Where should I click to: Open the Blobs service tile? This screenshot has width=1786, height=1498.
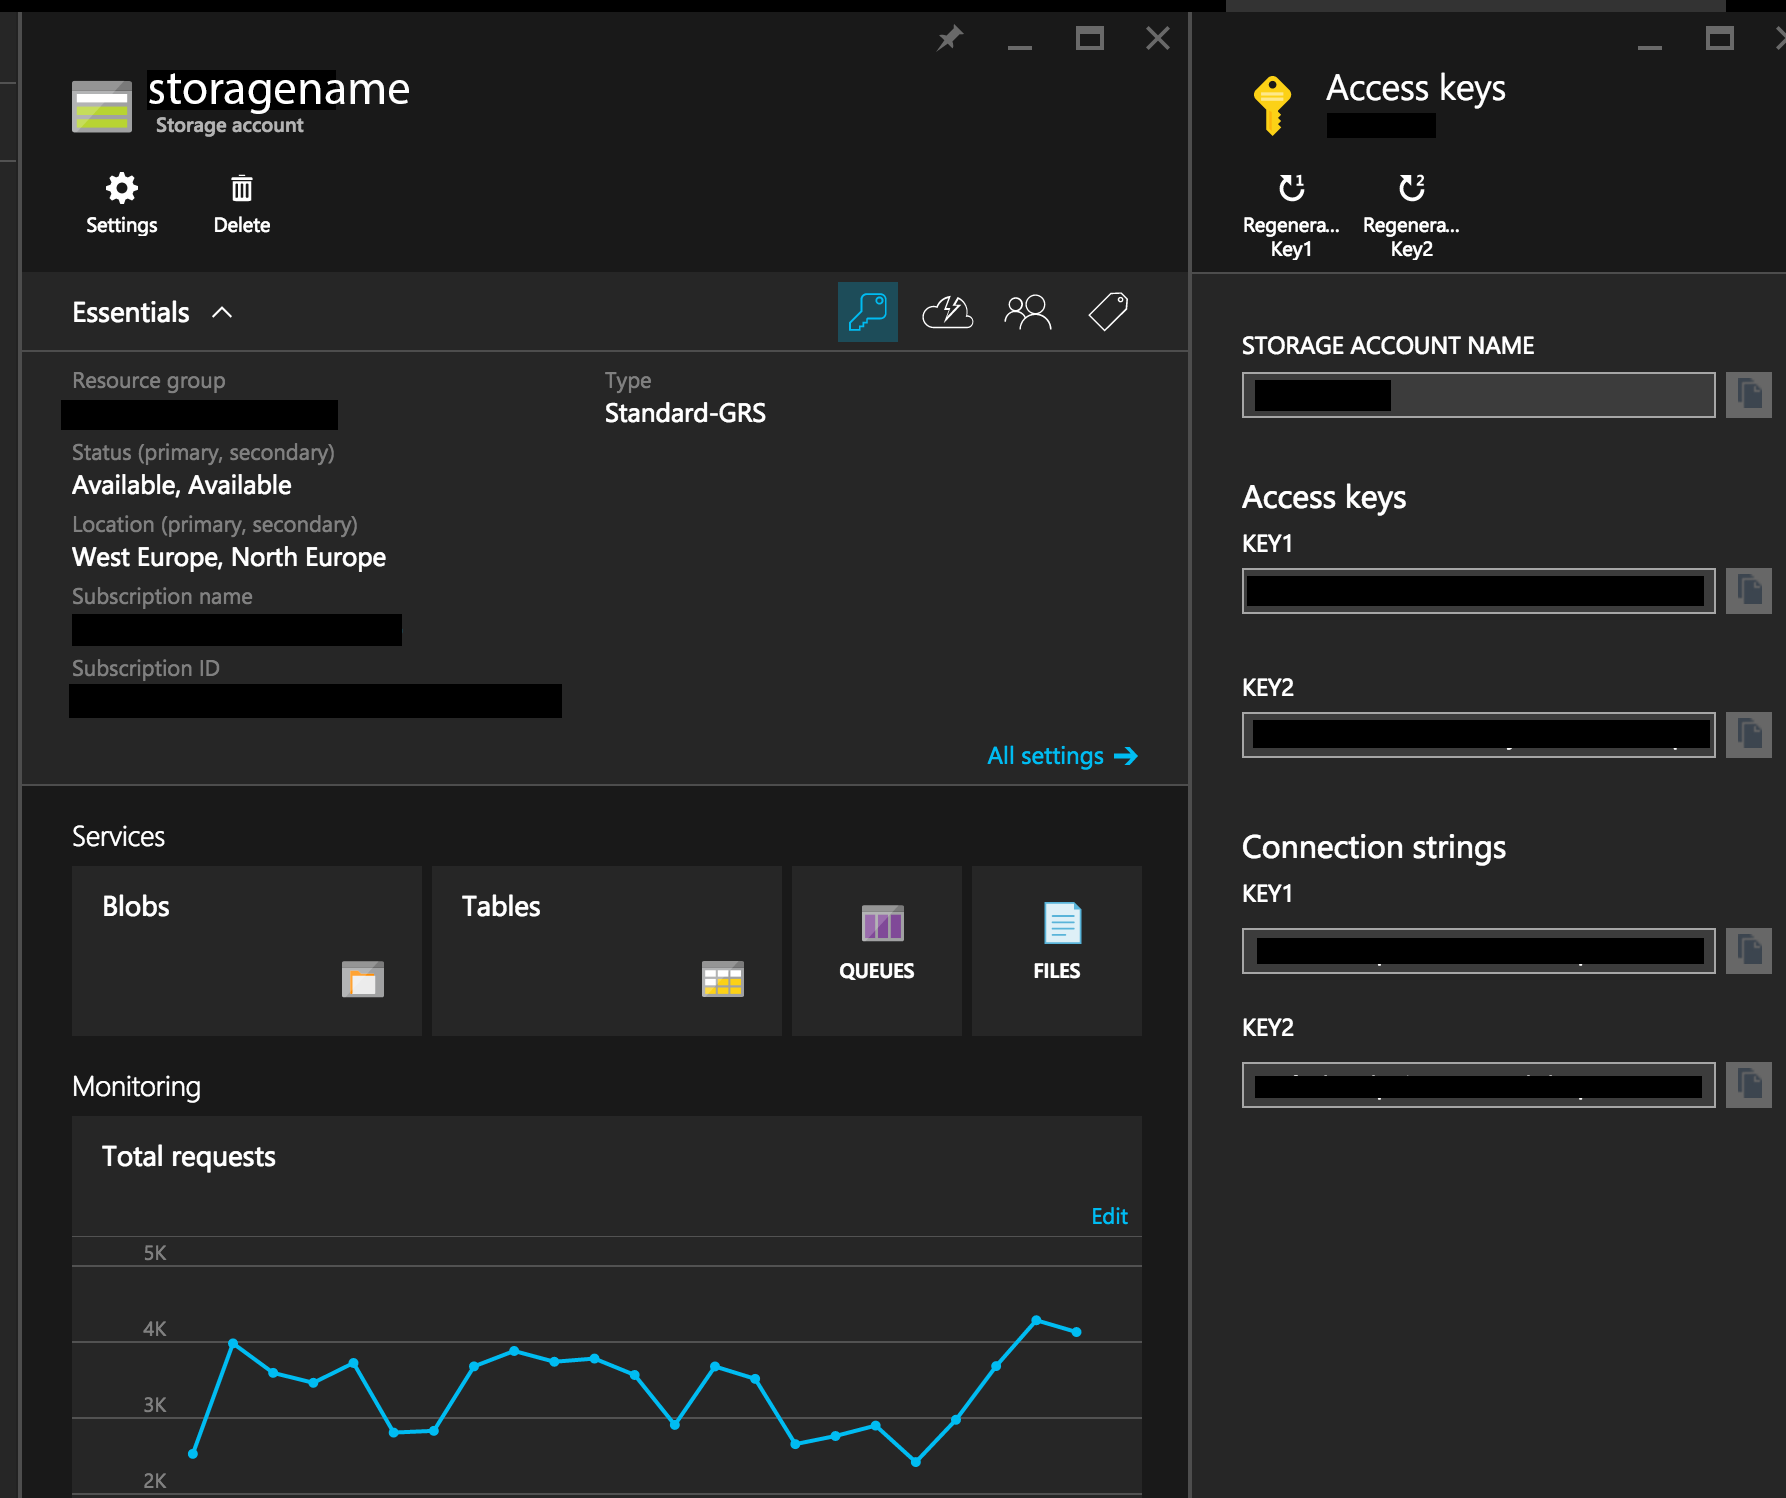point(246,950)
